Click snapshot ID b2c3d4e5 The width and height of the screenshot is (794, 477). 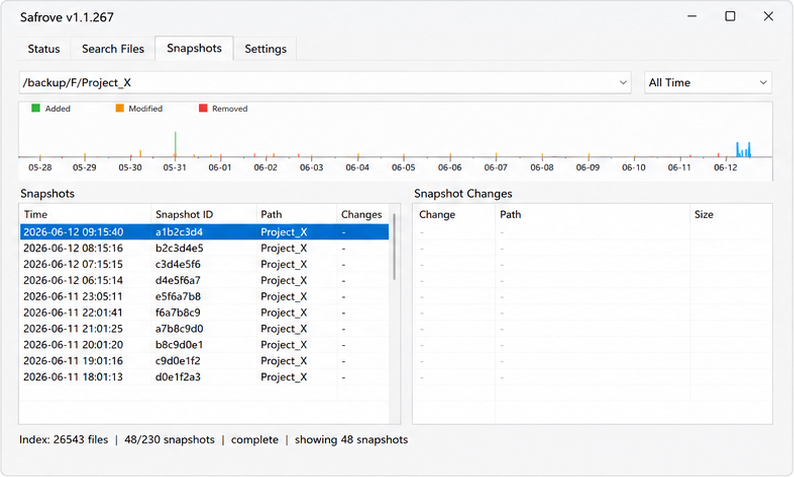coord(179,248)
